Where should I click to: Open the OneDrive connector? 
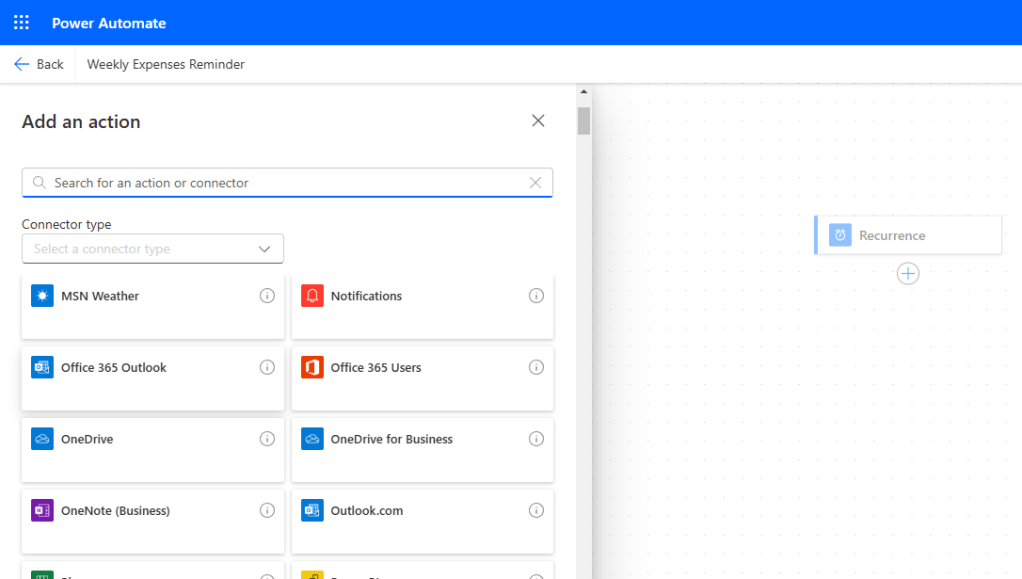(87, 439)
